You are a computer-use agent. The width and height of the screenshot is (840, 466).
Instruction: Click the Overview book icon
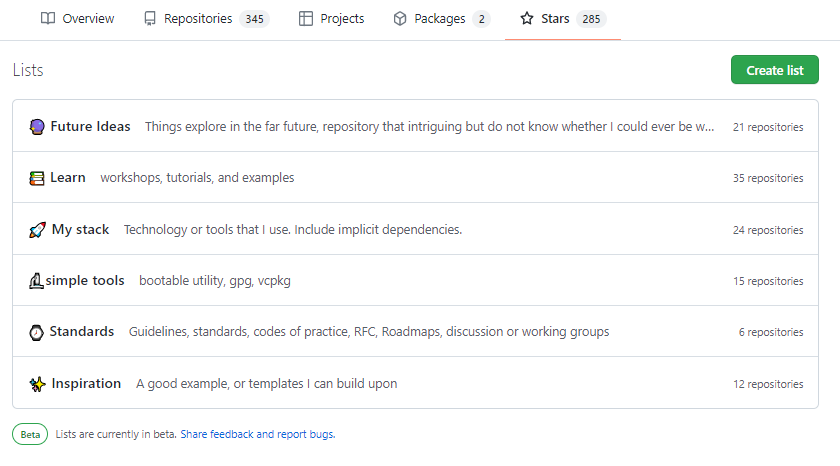[x=48, y=19]
